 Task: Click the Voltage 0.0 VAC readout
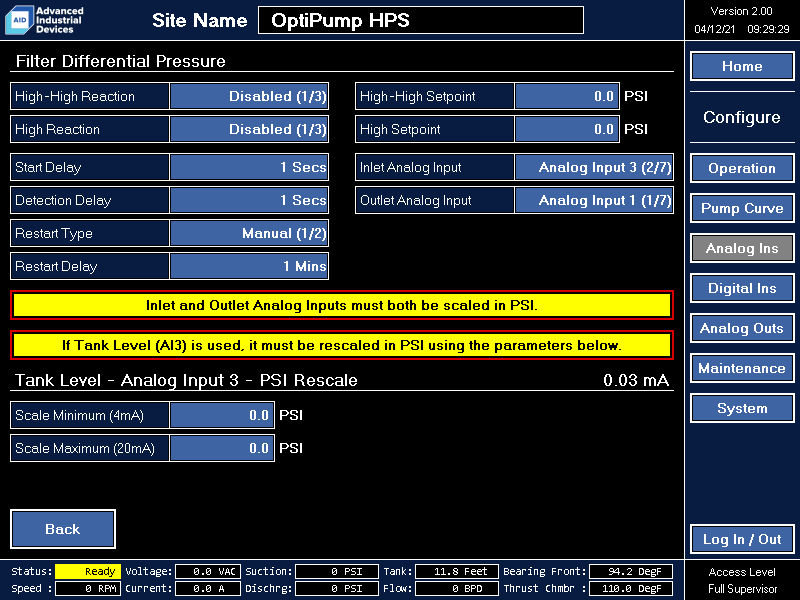[208, 571]
